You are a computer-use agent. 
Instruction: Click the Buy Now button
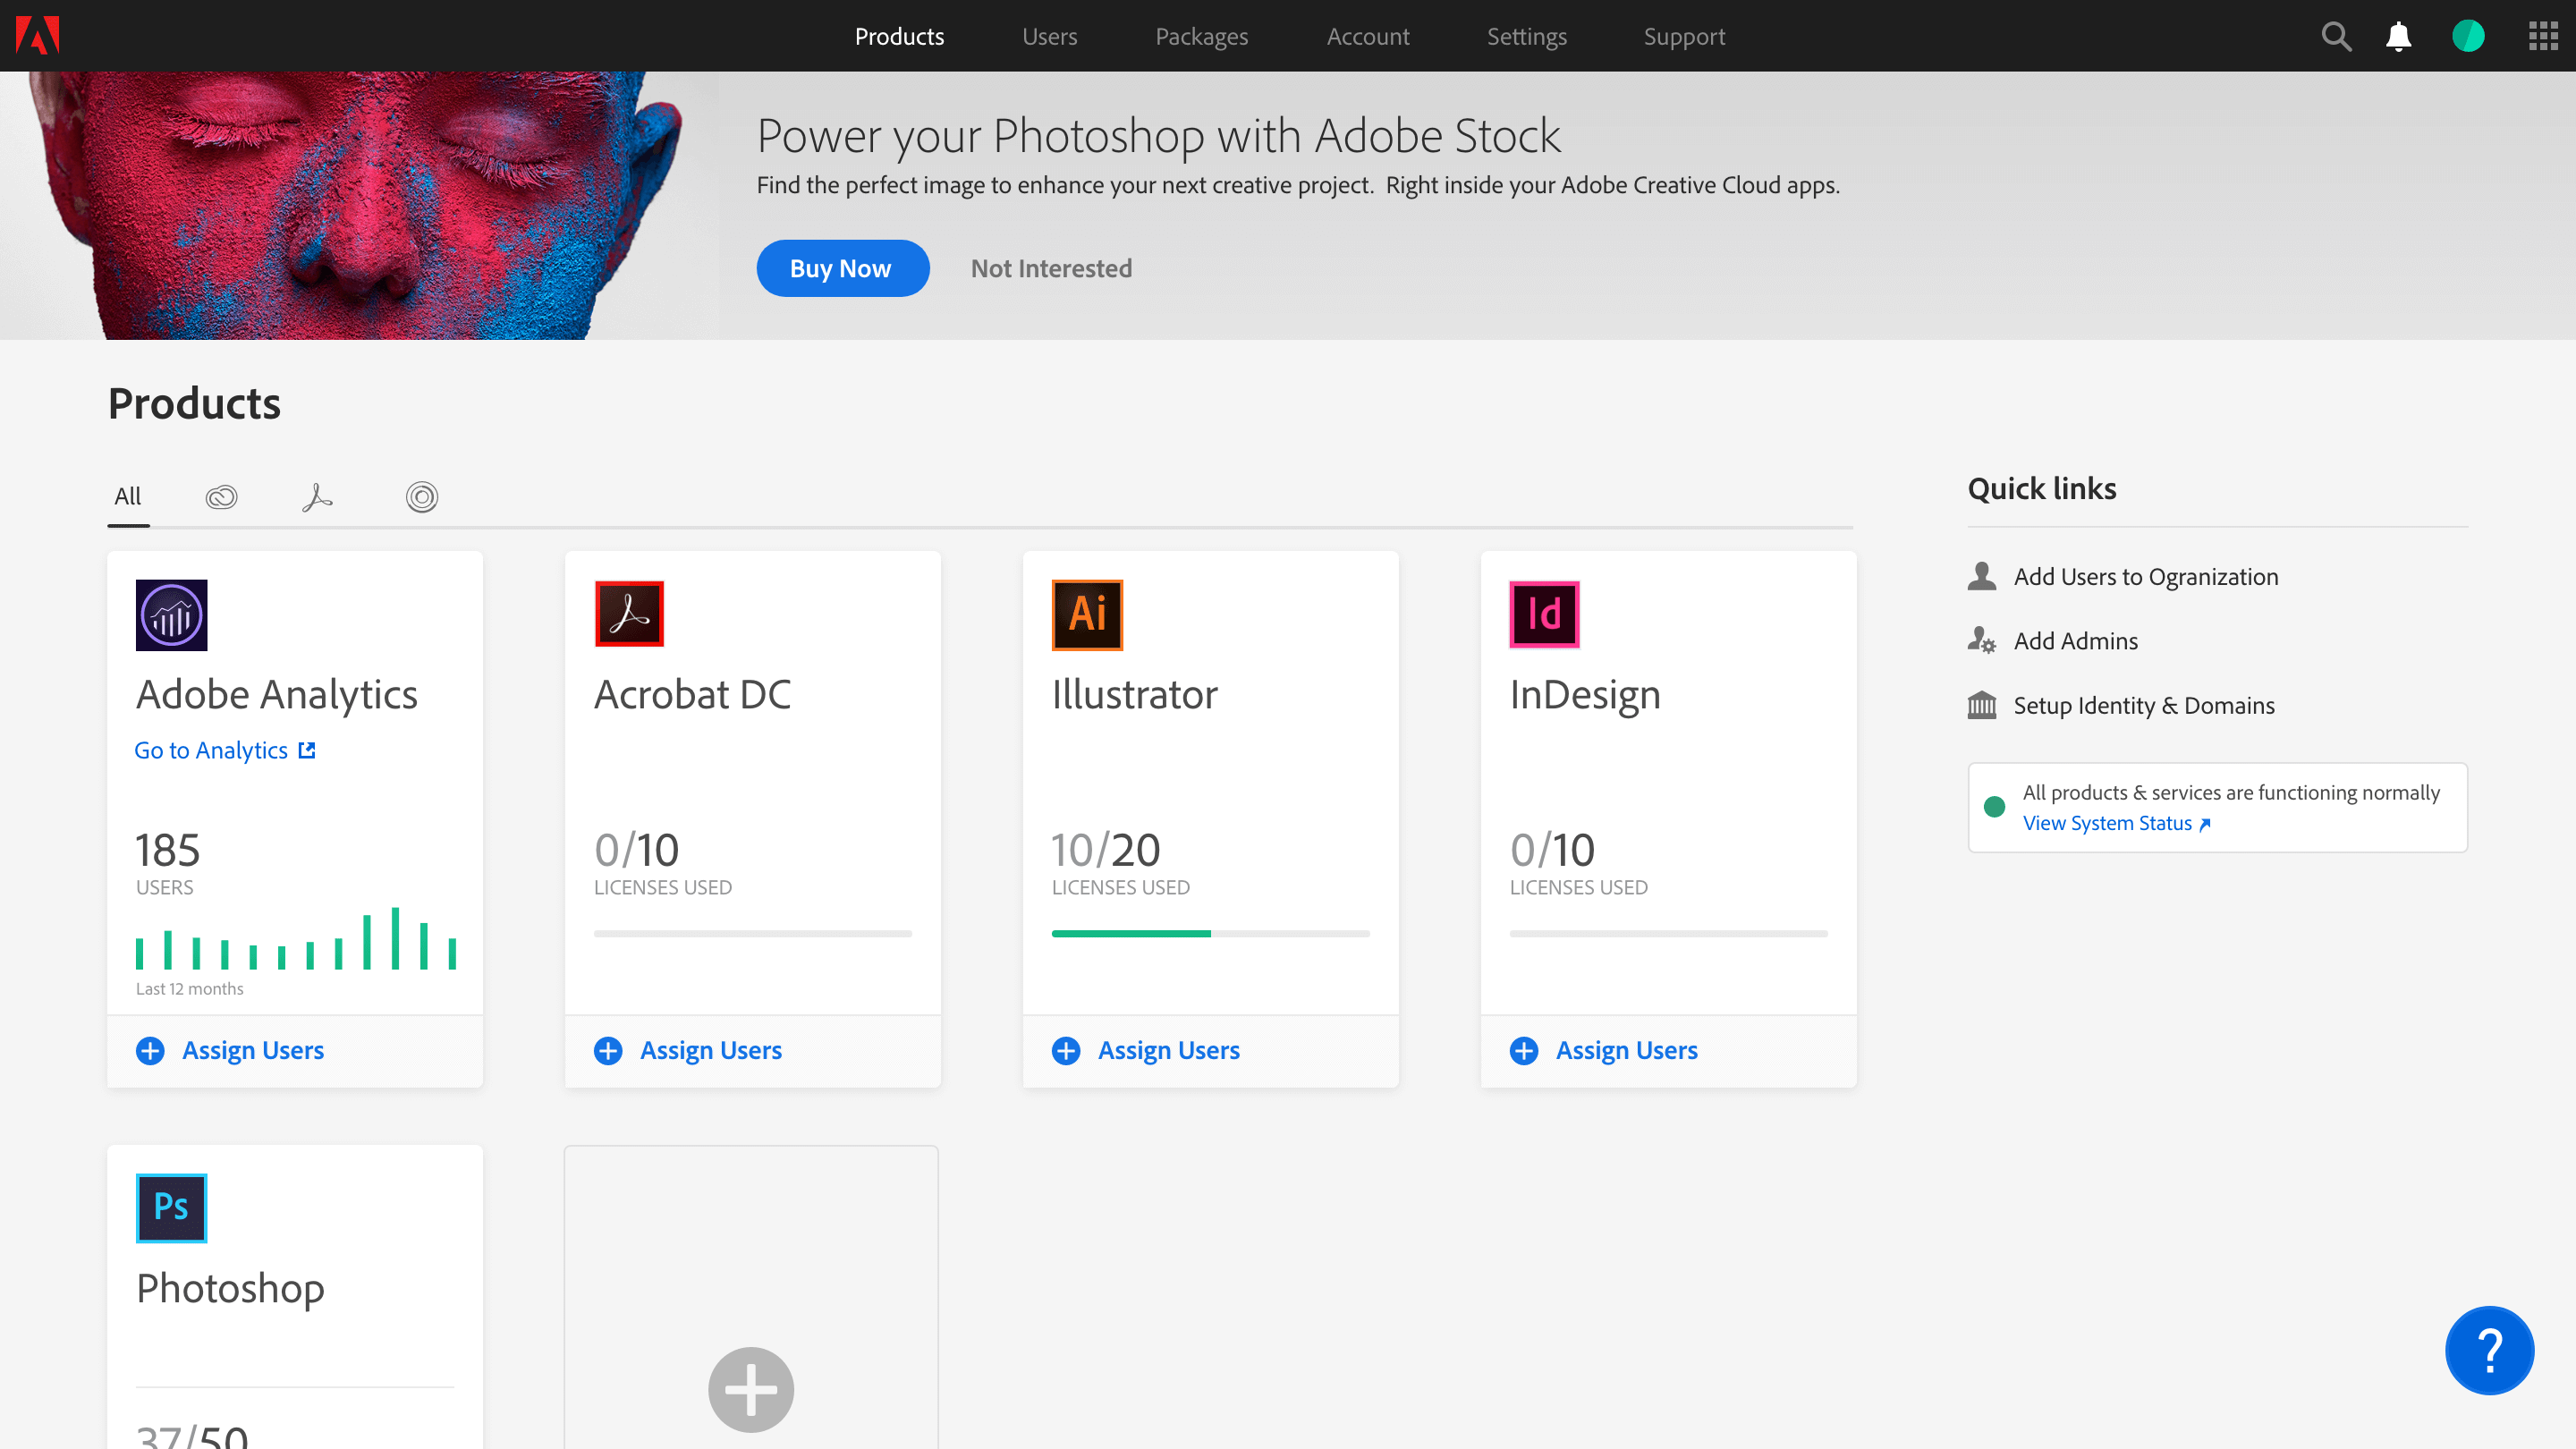tap(842, 268)
